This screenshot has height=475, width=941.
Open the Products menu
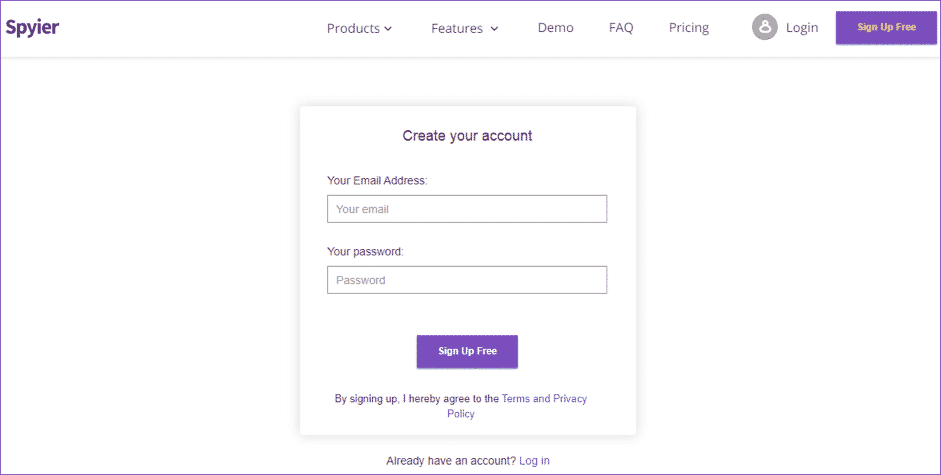coord(353,28)
